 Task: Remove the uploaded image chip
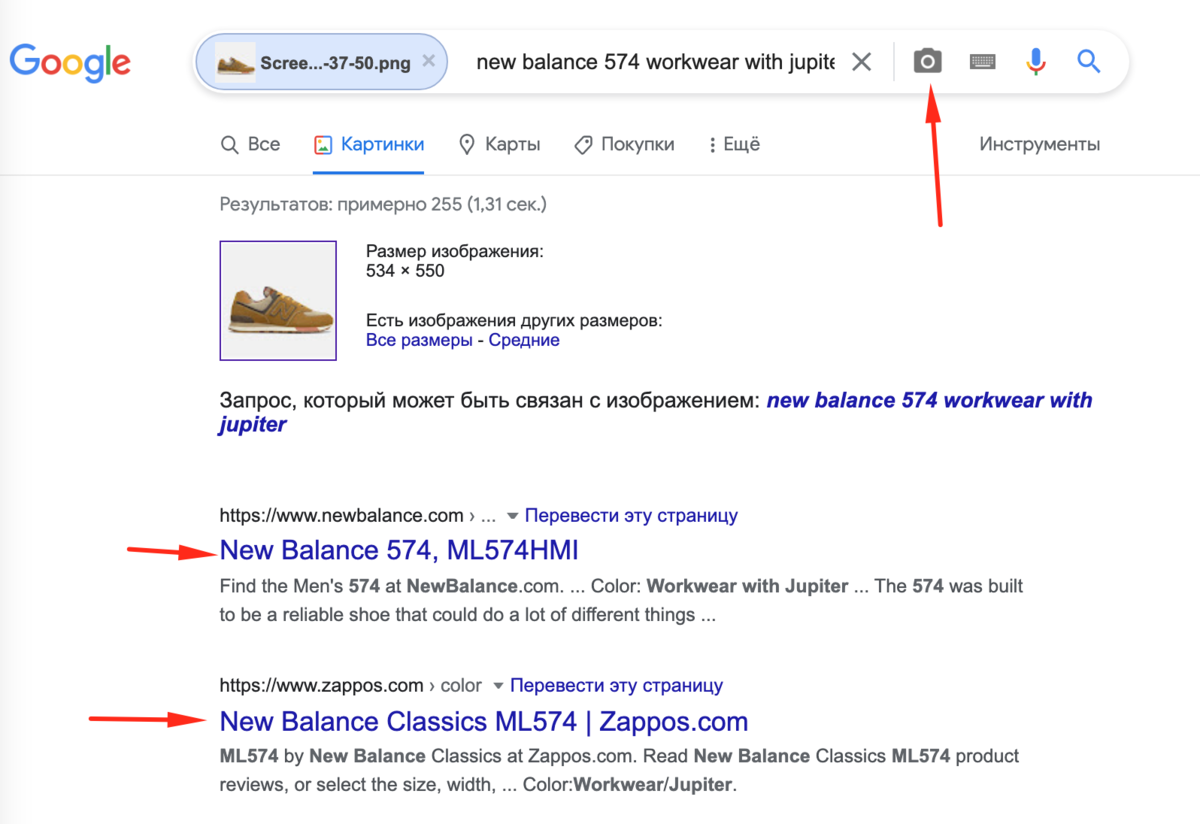coord(429,61)
